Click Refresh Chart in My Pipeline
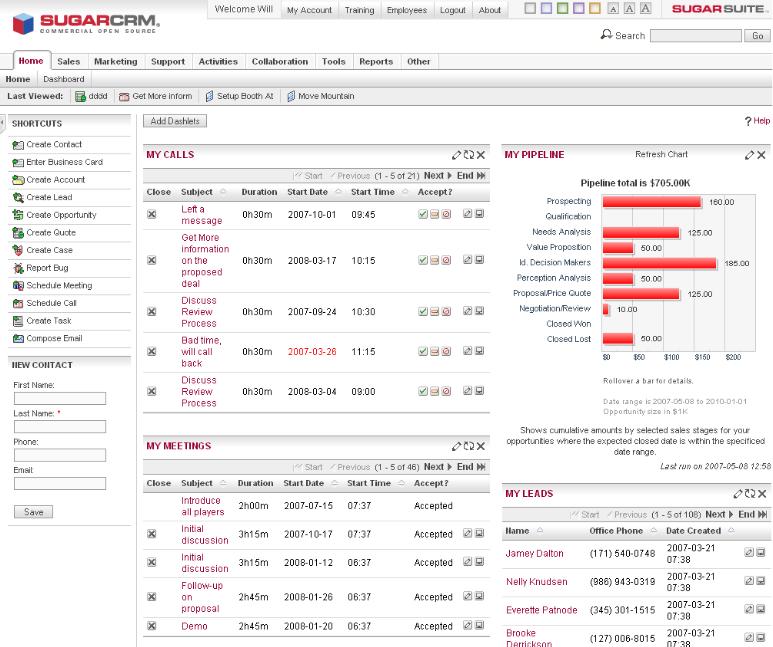 click(661, 154)
